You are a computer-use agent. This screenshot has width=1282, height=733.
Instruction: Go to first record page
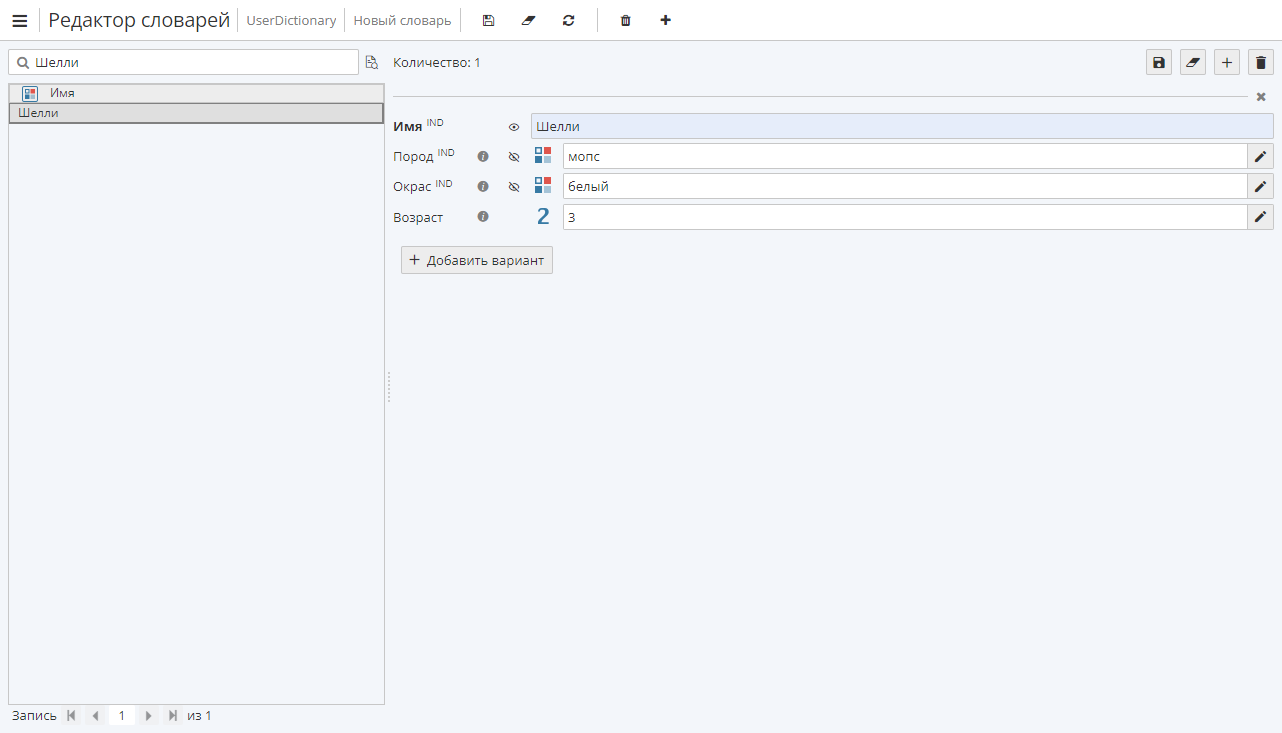pyautogui.click(x=71, y=716)
